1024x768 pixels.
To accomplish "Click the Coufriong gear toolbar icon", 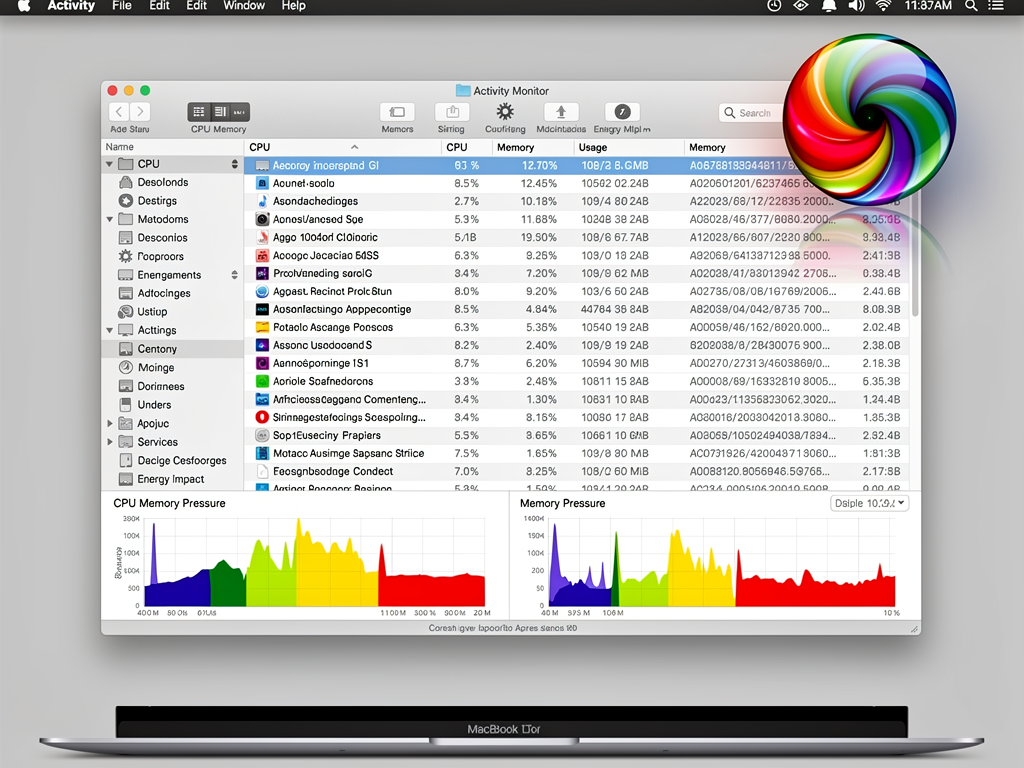I will [x=505, y=112].
